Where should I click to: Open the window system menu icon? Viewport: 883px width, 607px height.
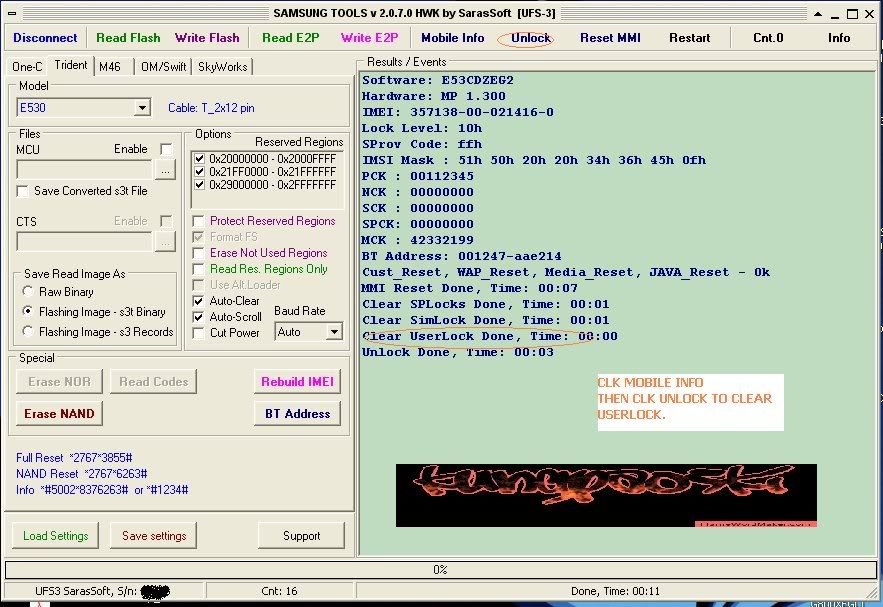coord(12,14)
